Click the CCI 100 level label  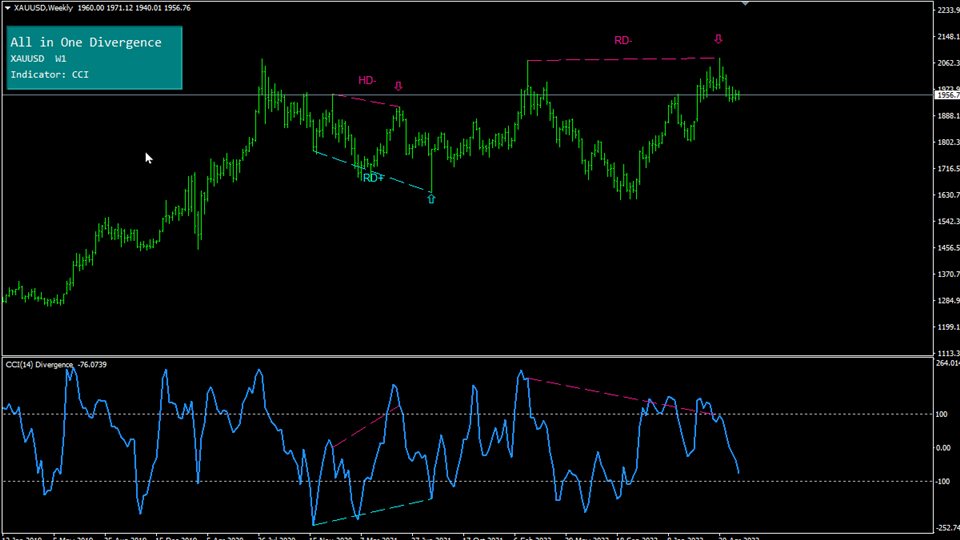[x=942, y=414]
